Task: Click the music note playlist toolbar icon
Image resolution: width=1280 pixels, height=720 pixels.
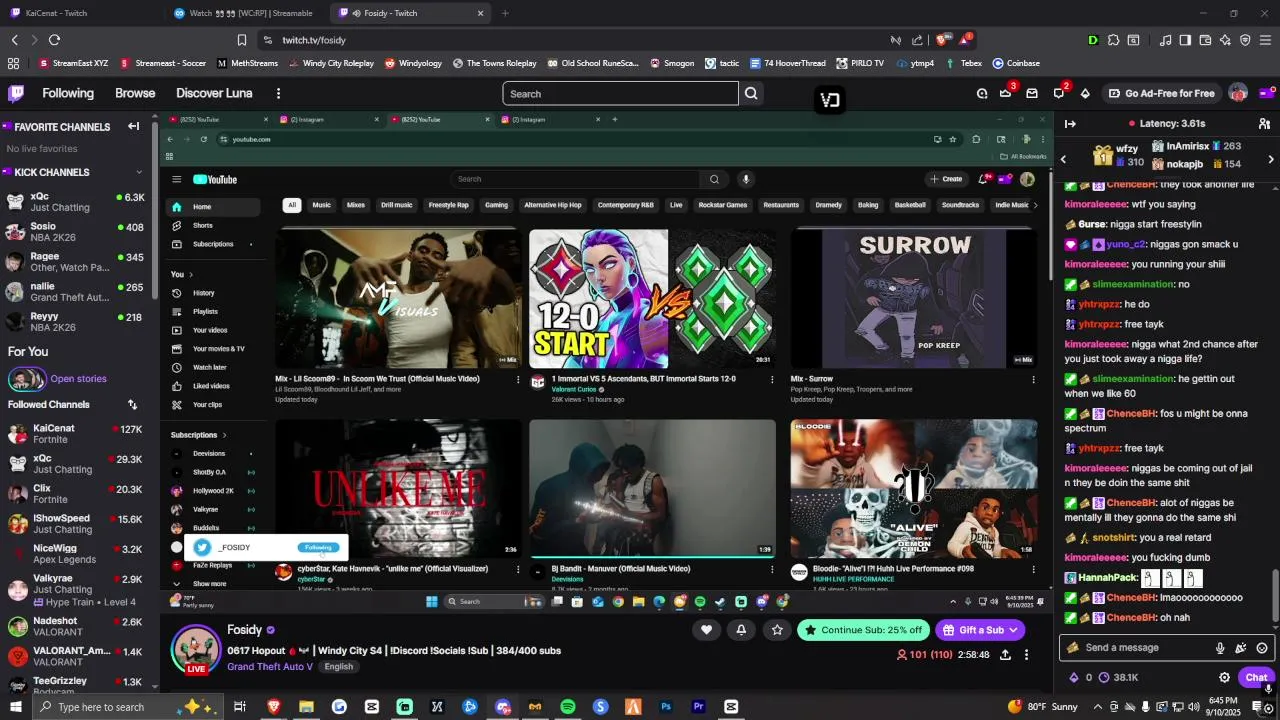Action: 1165,40
